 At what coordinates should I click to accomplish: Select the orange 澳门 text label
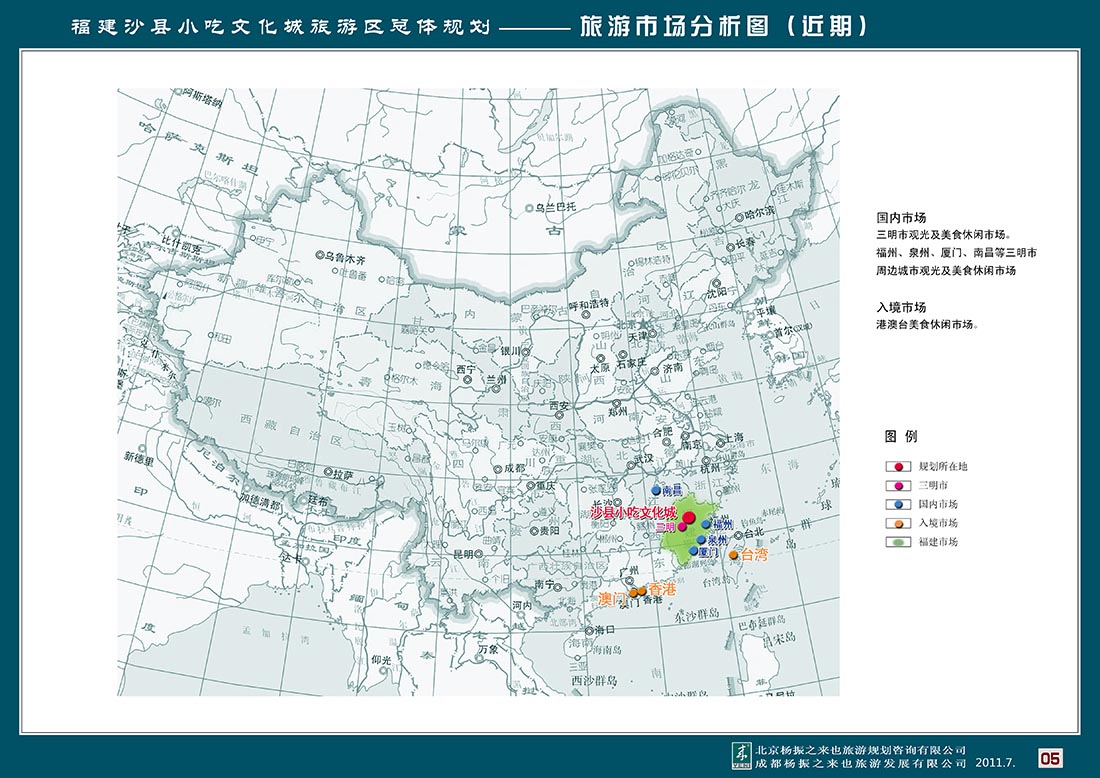[612, 599]
